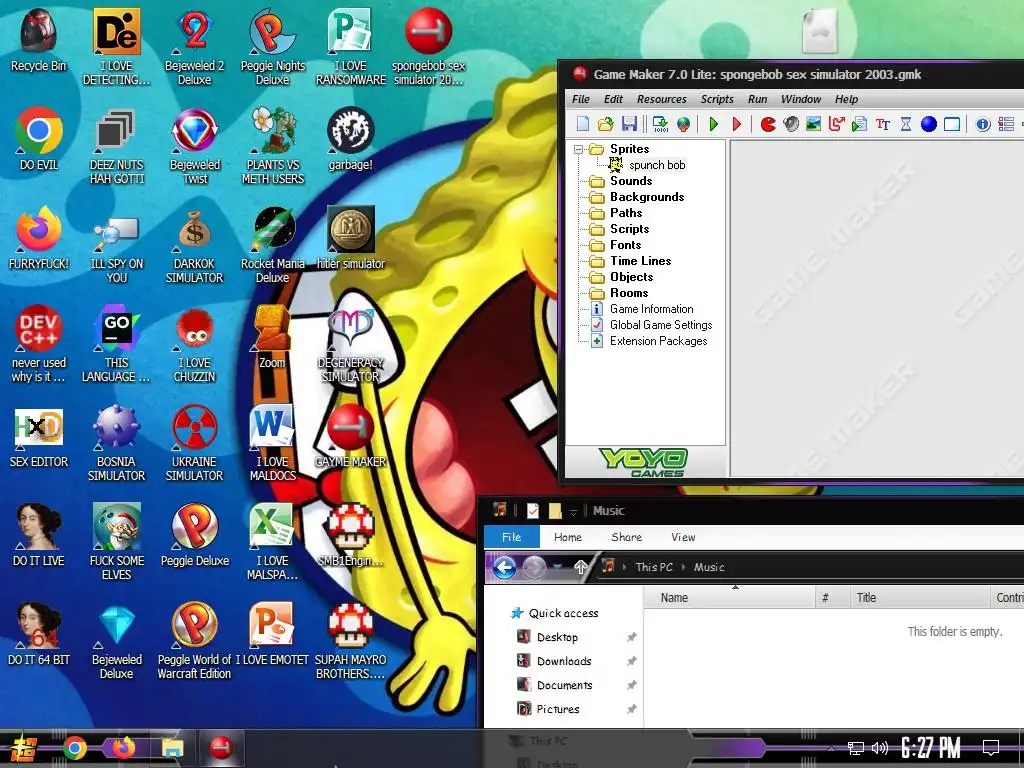Select the Bejeweled Deluxe diamond desktop icon

pos(117,641)
